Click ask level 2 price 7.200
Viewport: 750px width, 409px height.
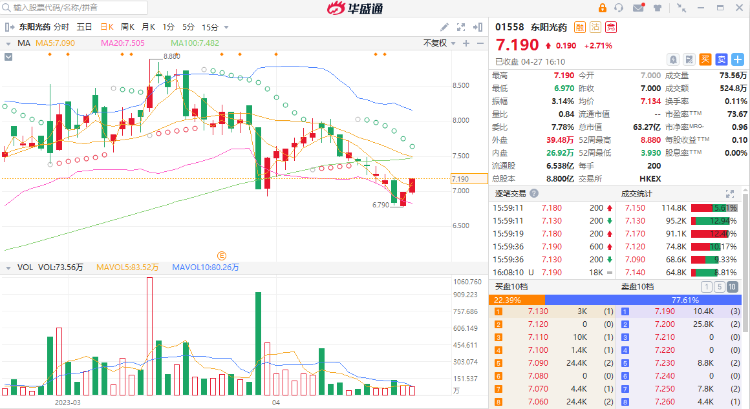coord(665,324)
